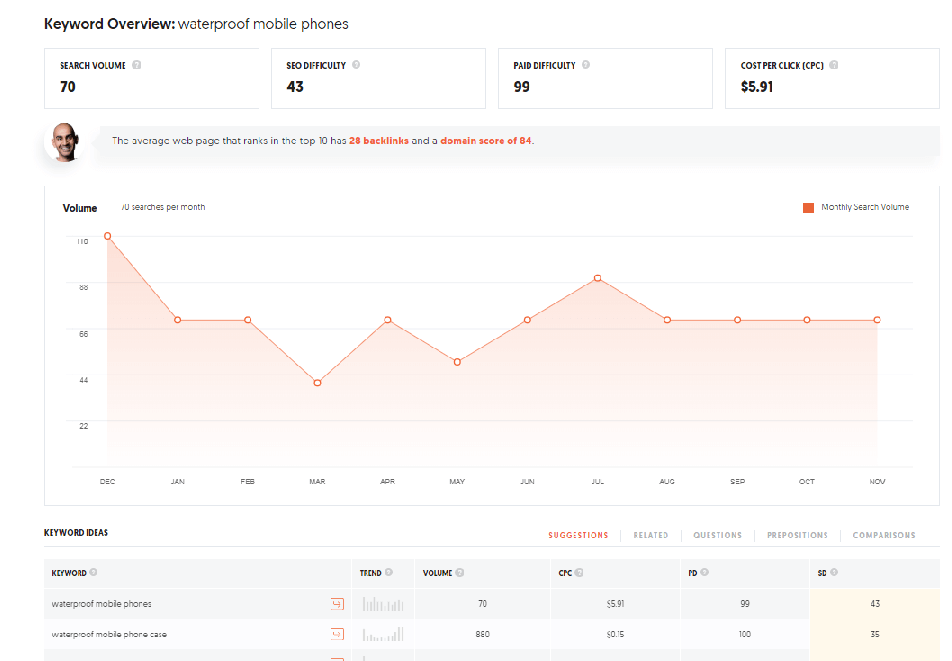Click the SD column help icon

pyautogui.click(x=833, y=573)
